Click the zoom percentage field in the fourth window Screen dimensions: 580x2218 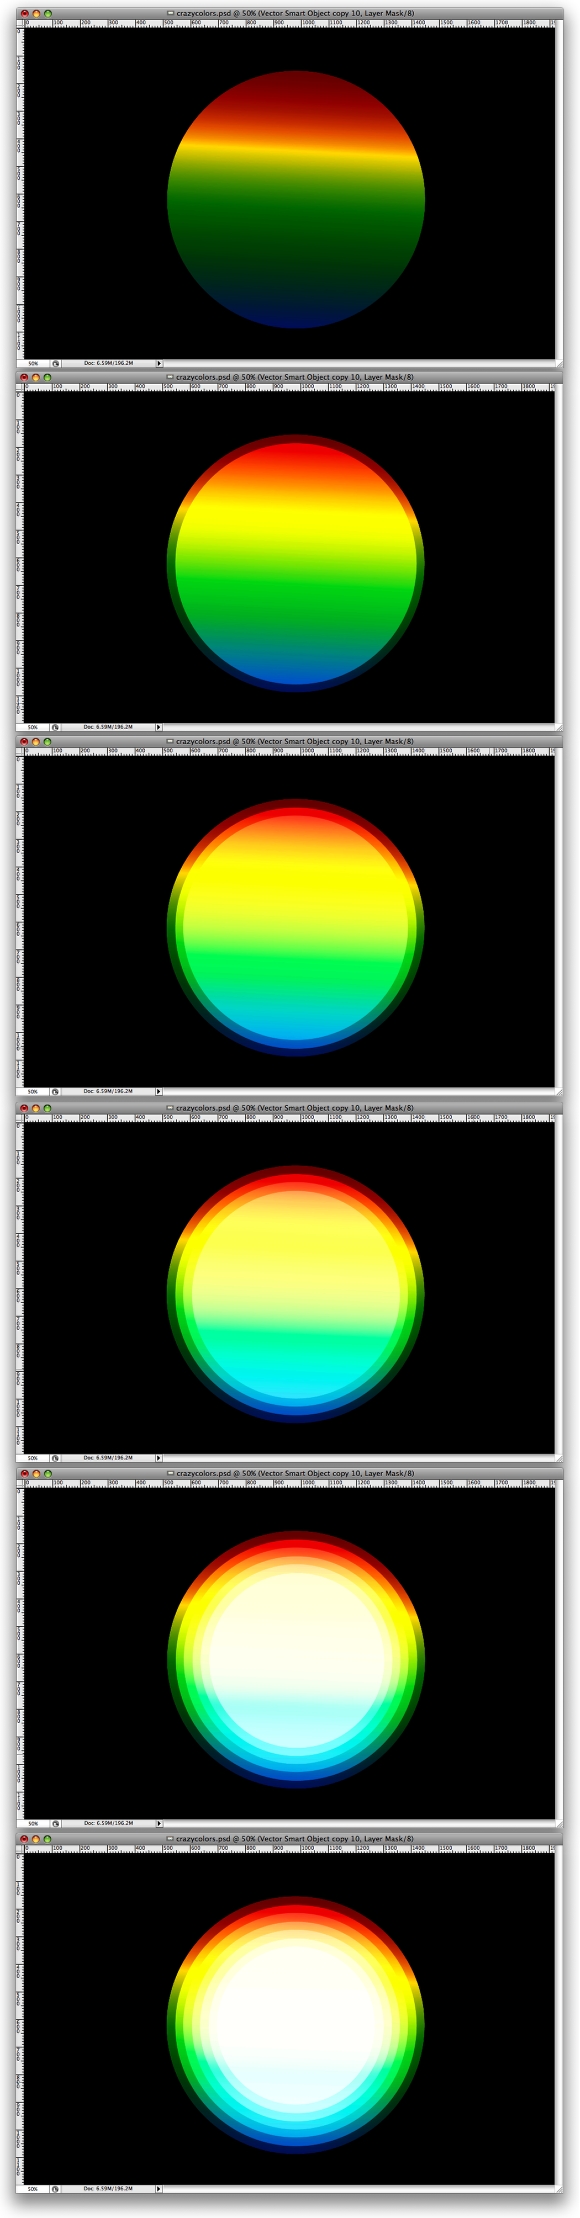click(33, 1458)
